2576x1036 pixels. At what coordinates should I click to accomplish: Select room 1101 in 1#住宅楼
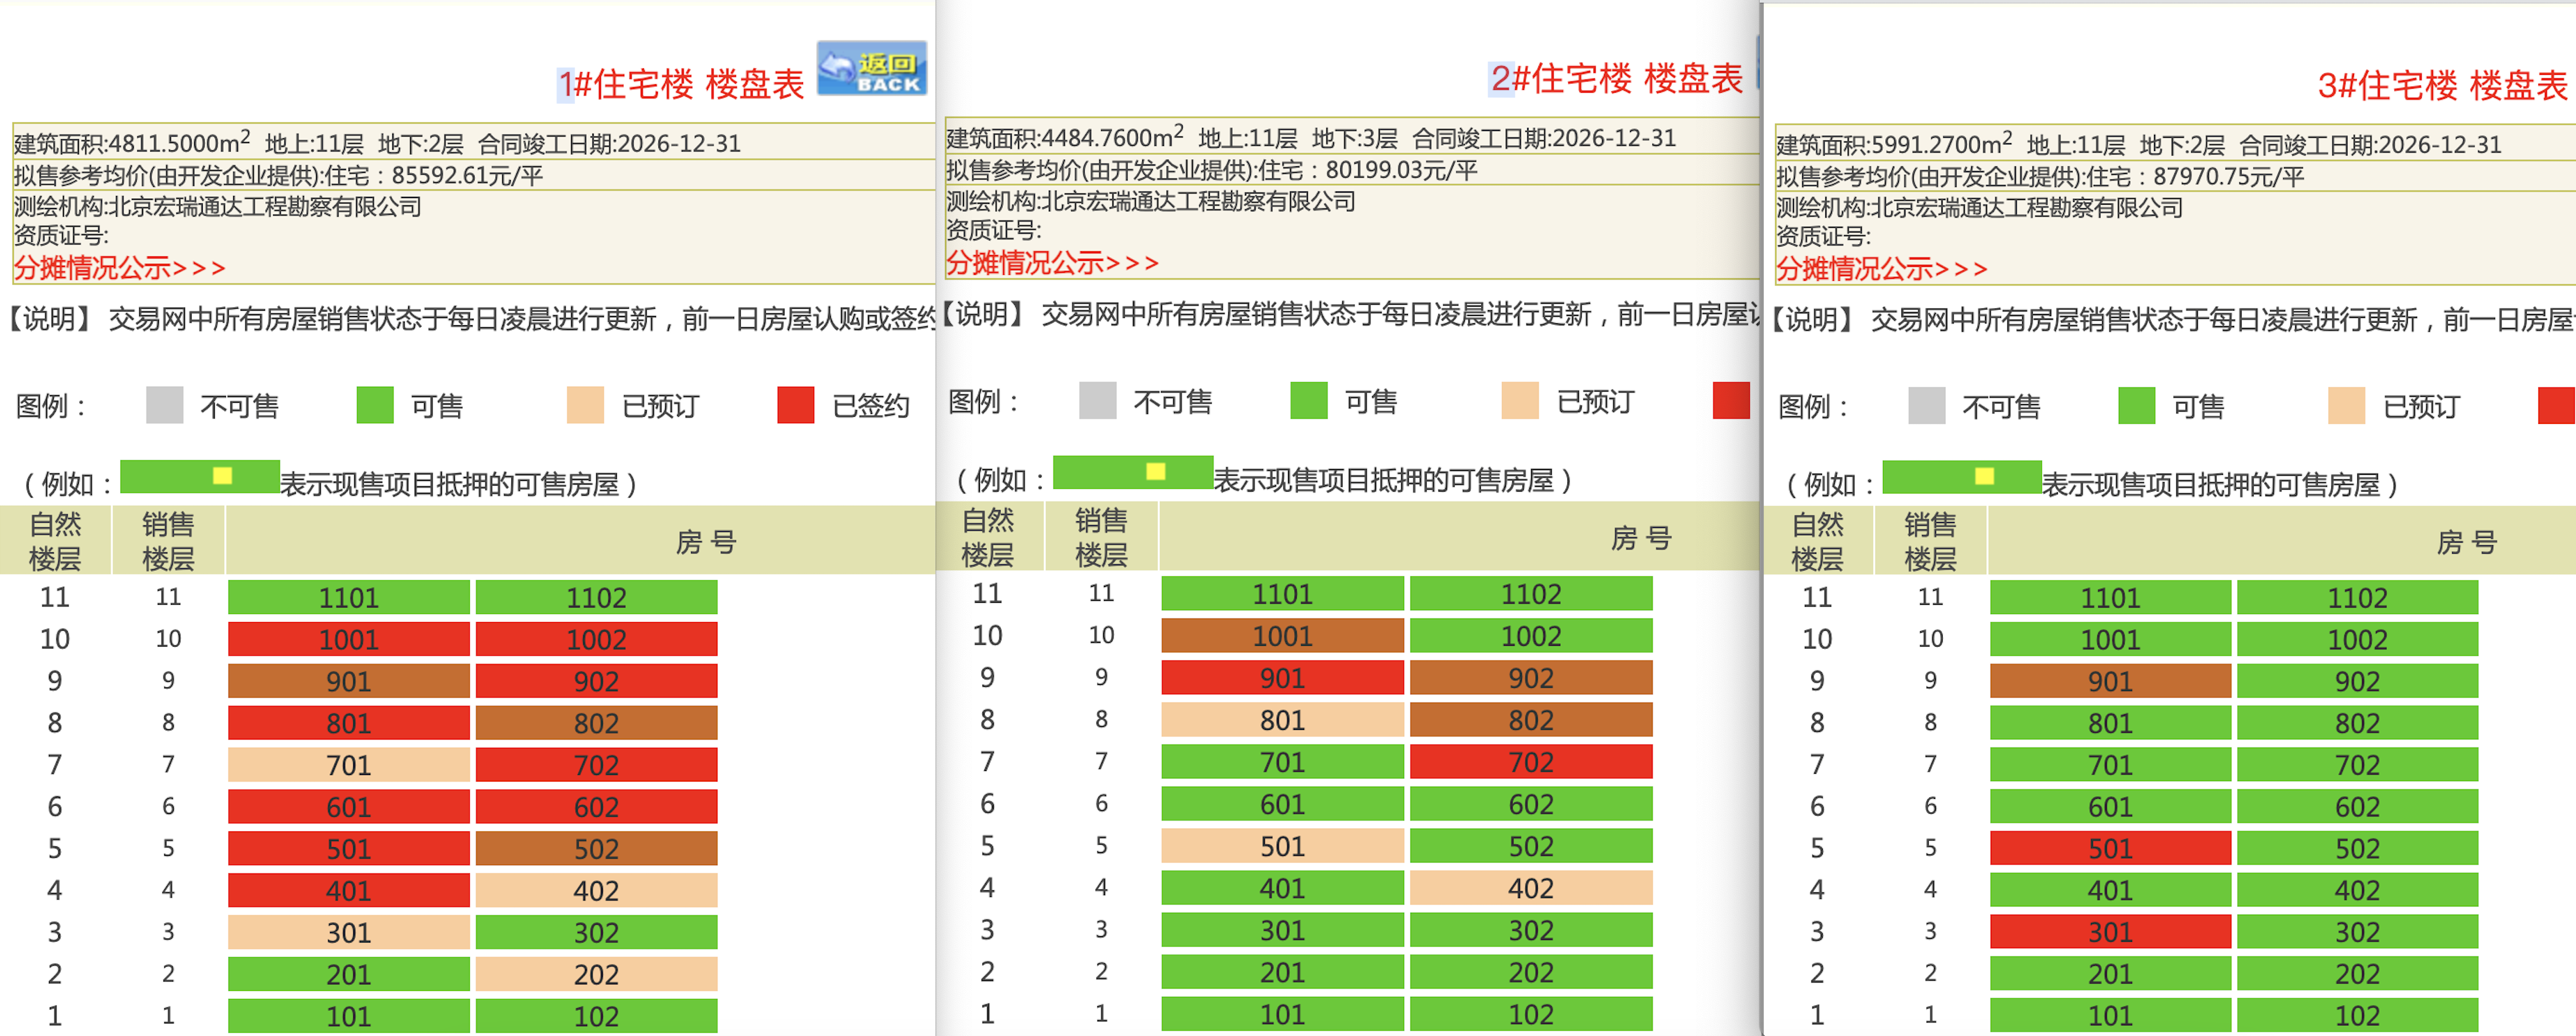pyautogui.click(x=348, y=598)
